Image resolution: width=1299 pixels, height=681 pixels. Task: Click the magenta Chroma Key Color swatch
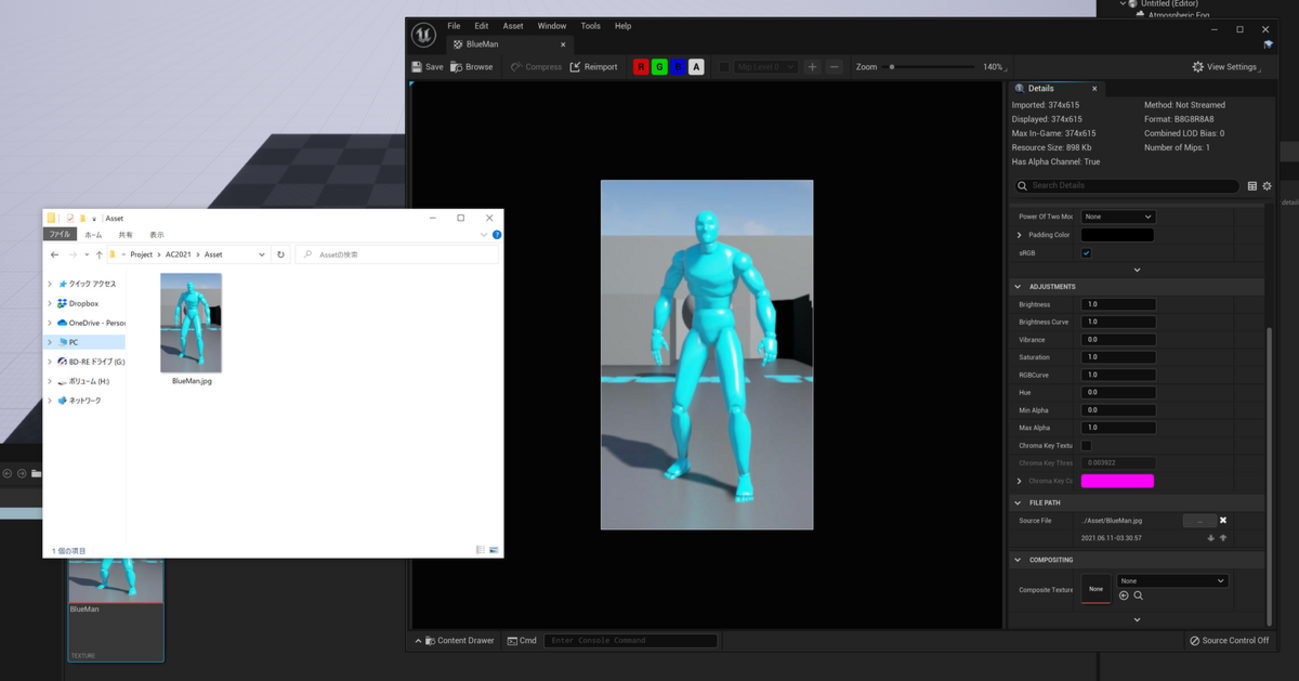(1117, 481)
